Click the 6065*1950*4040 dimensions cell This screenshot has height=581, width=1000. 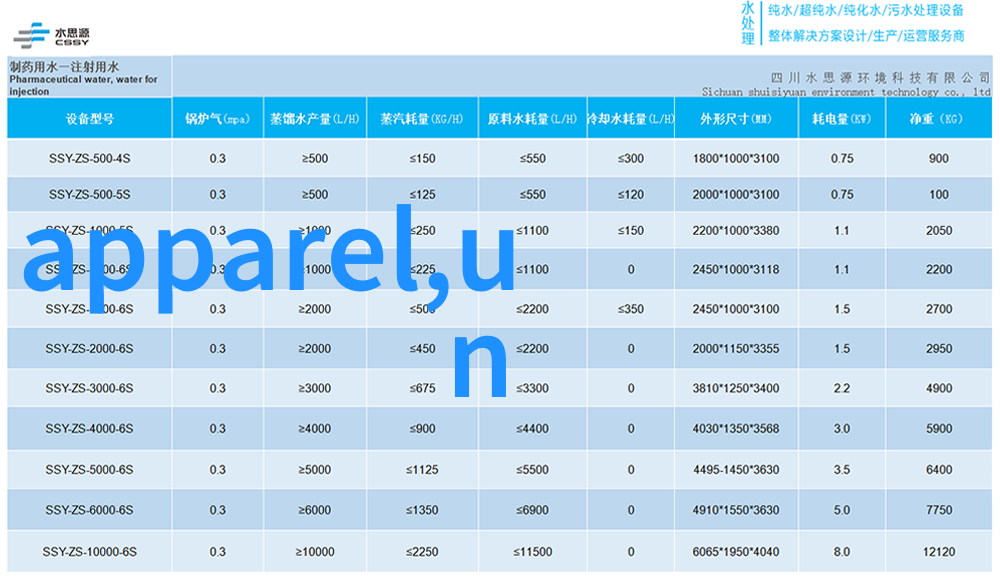point(735,551)
